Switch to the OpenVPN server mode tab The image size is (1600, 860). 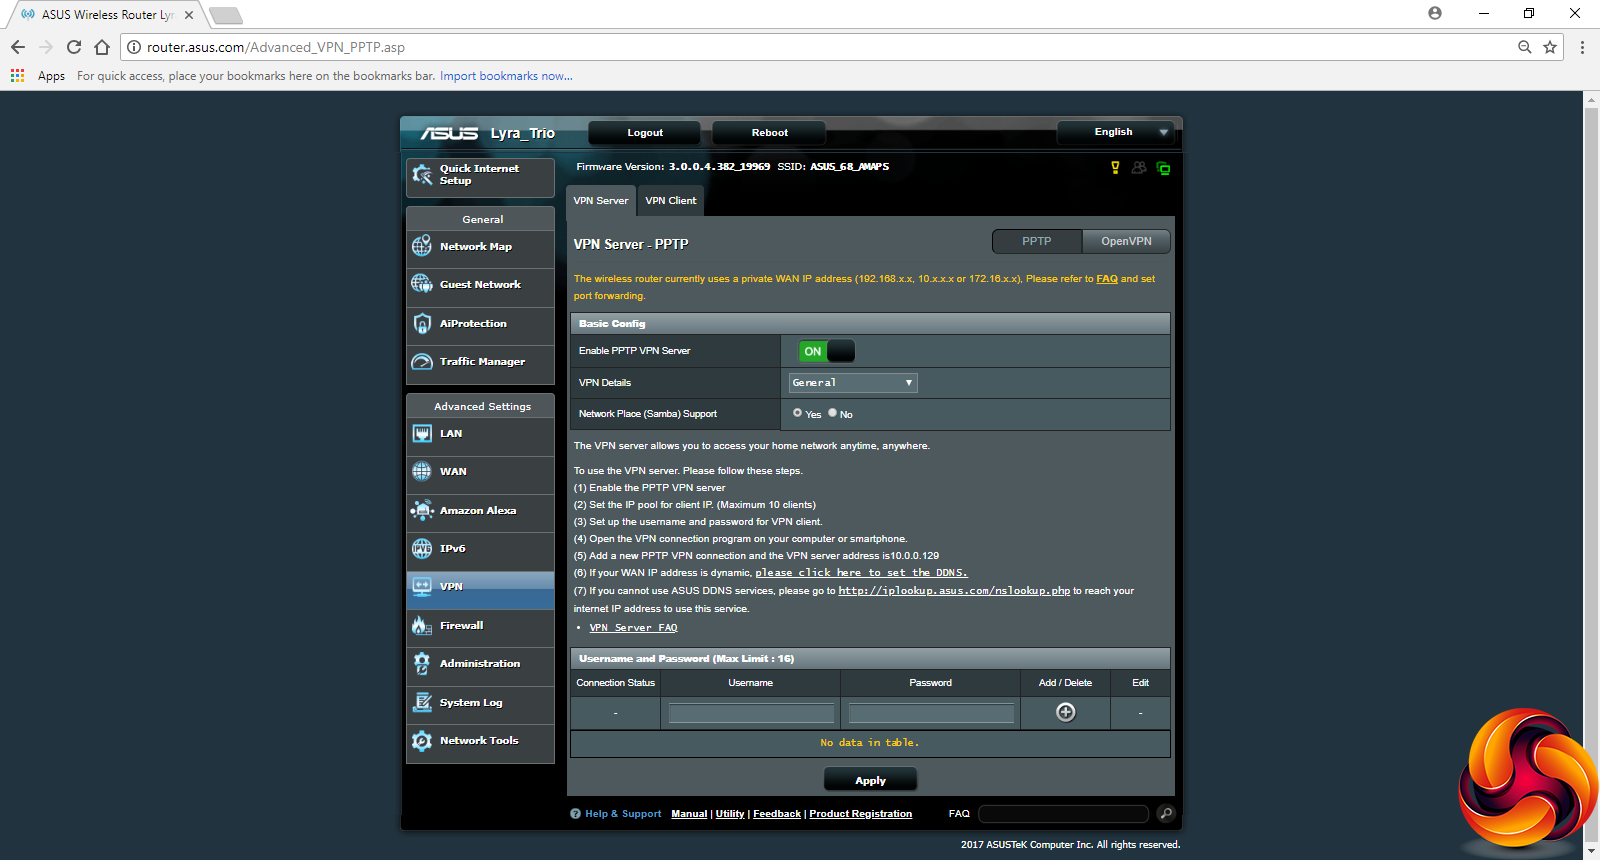click(x=1126, y=242)
